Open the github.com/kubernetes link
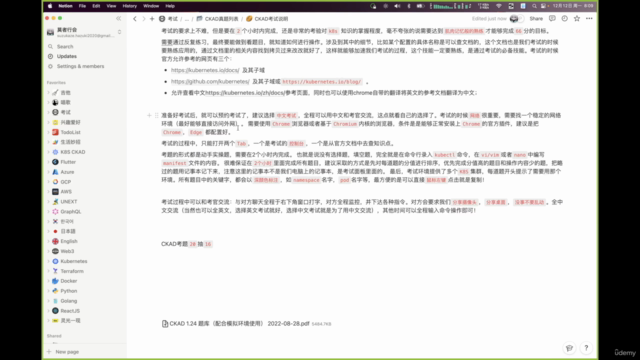The width and height of the screenshot is (640, 360). pyautogui.click(x=210, y=82)
